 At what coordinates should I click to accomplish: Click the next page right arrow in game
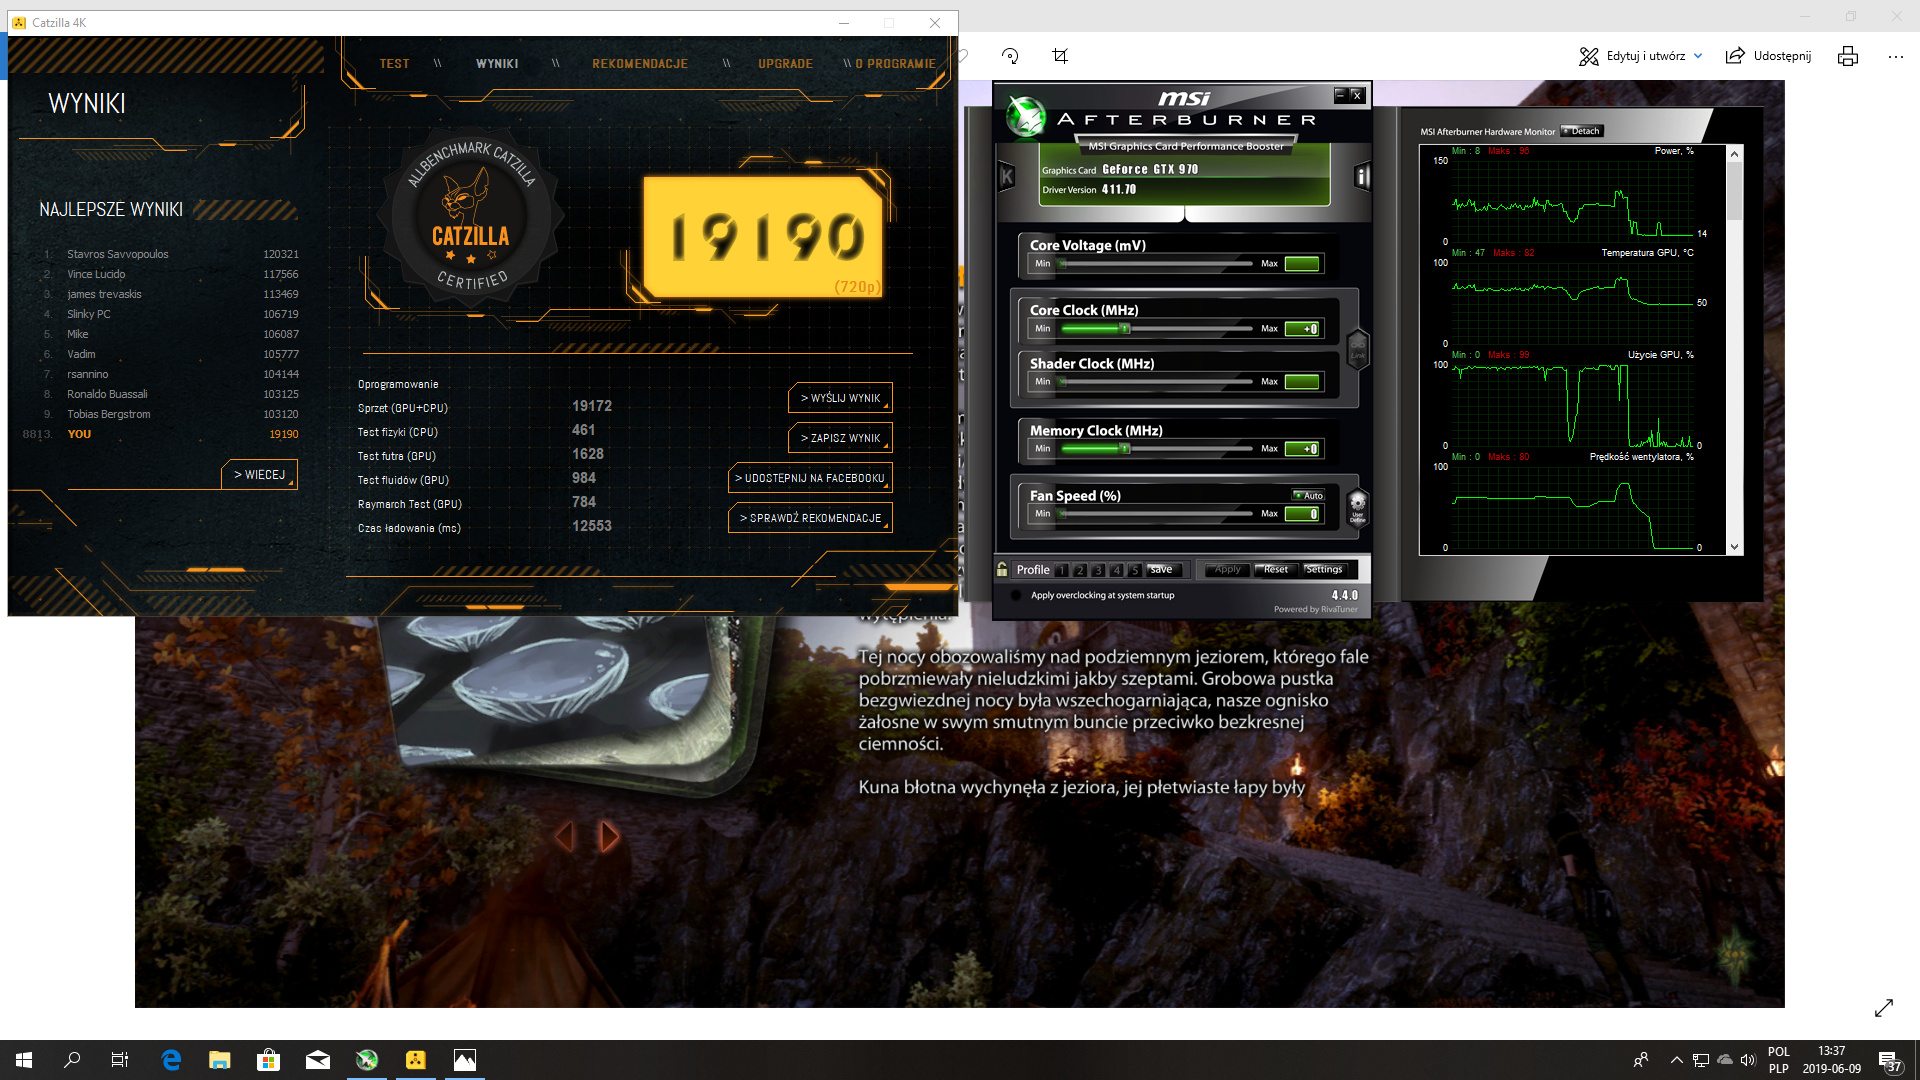[609, 836]
